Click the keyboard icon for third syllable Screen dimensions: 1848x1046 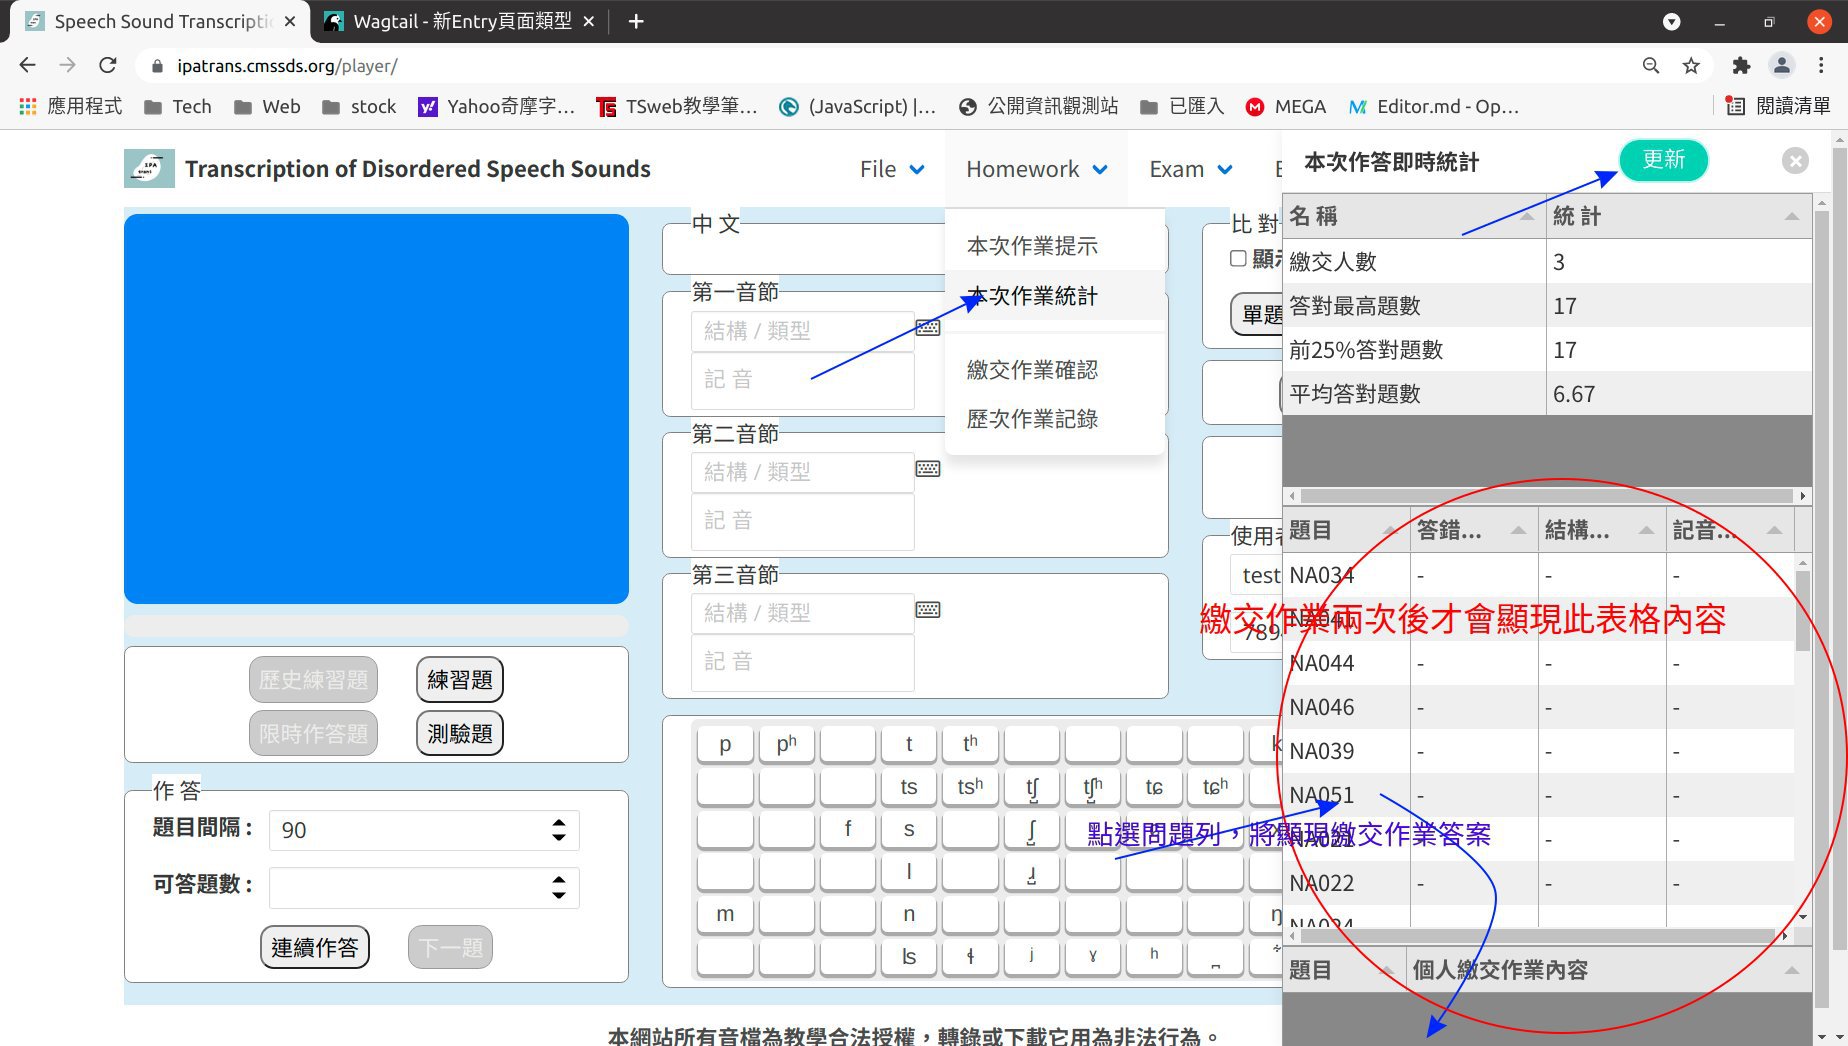(x=927, y=610)
